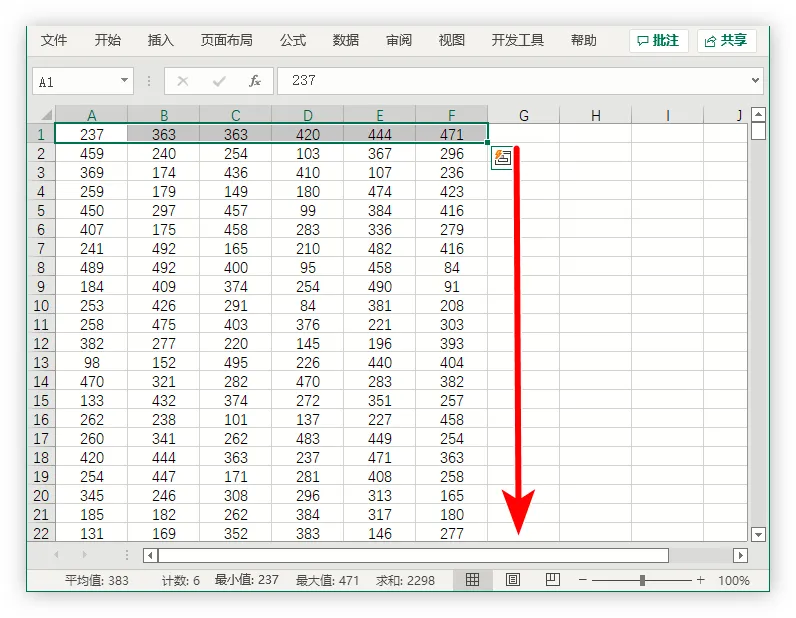Image resolution: width=796 pixels, height=618 pixels.
Task: Select the column H header
Action: (596, 115)
